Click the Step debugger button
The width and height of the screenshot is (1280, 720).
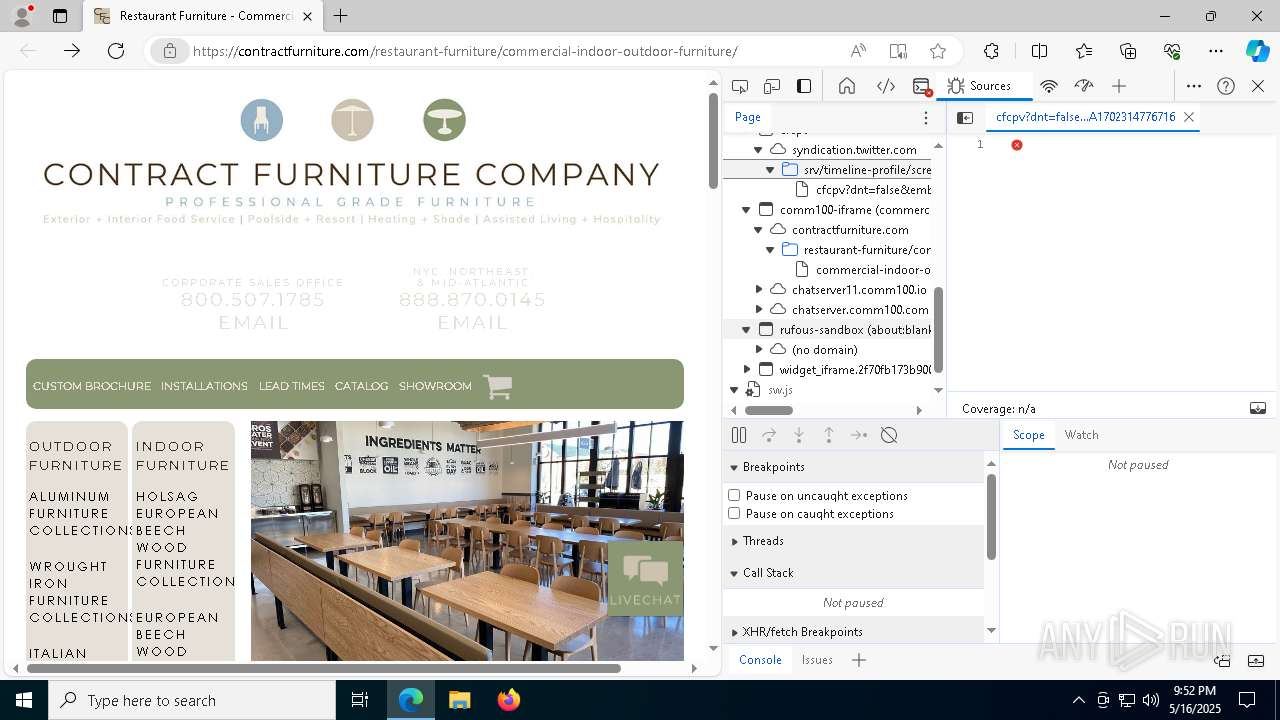coord(859,435)
